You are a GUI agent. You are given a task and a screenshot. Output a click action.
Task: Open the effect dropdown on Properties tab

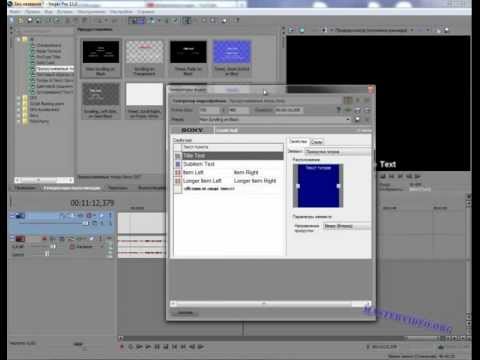[x=337, y=152]
